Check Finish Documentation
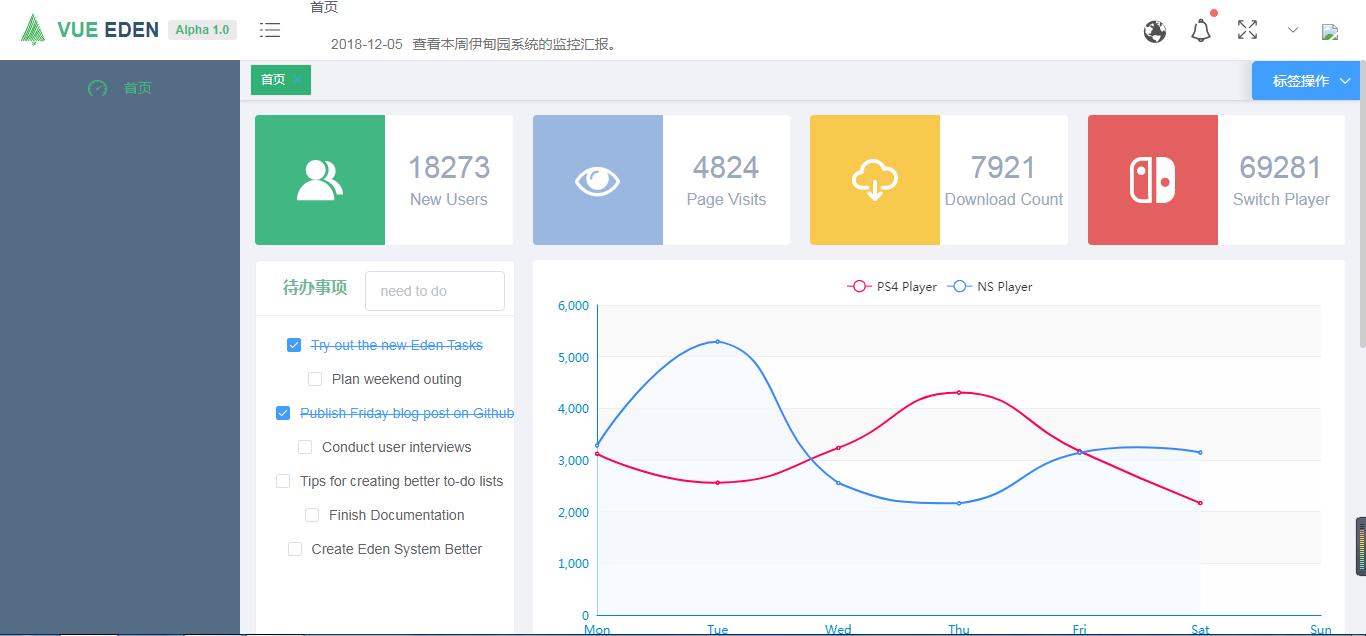The height and width of the screenshot is (636, 1366). (x=312, y=515)
